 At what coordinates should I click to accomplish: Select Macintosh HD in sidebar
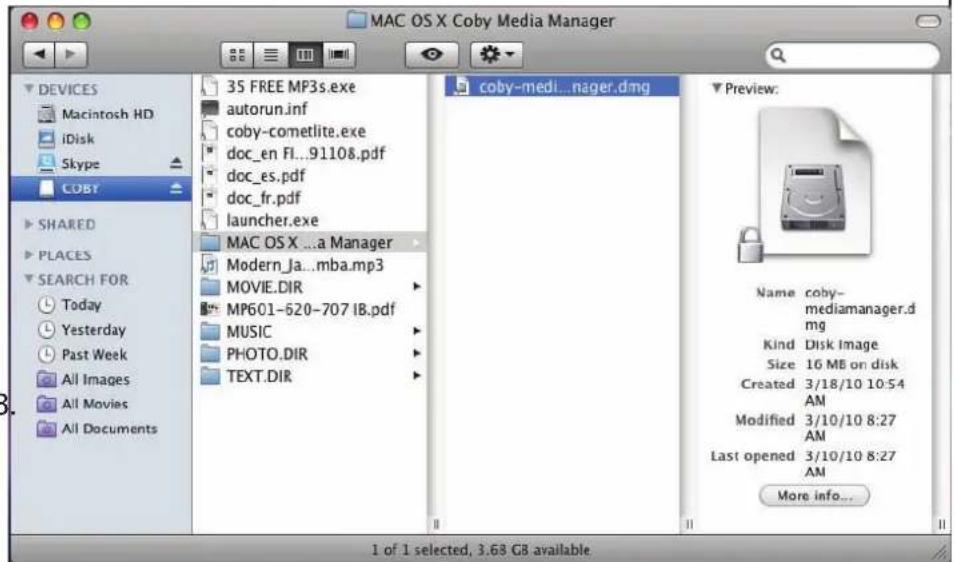[100, 114]
